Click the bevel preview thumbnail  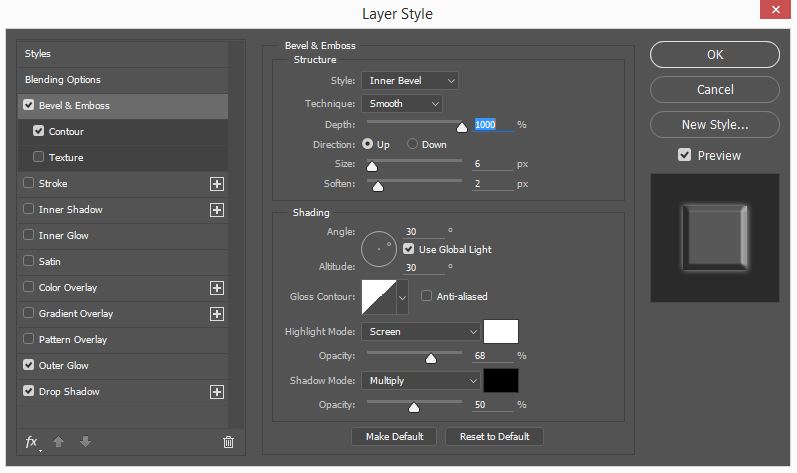(x=715, y=238)
